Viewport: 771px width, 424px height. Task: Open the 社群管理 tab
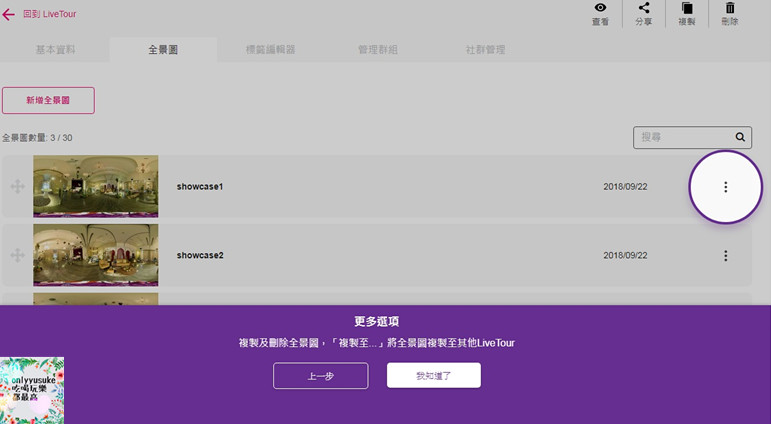click(485, 50)
